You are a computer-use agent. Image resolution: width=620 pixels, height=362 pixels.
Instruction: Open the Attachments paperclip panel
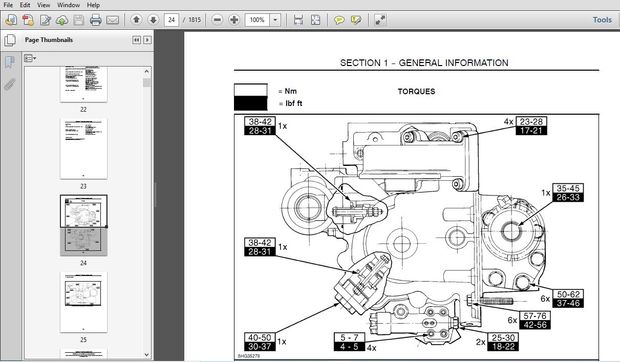[10, 84]
